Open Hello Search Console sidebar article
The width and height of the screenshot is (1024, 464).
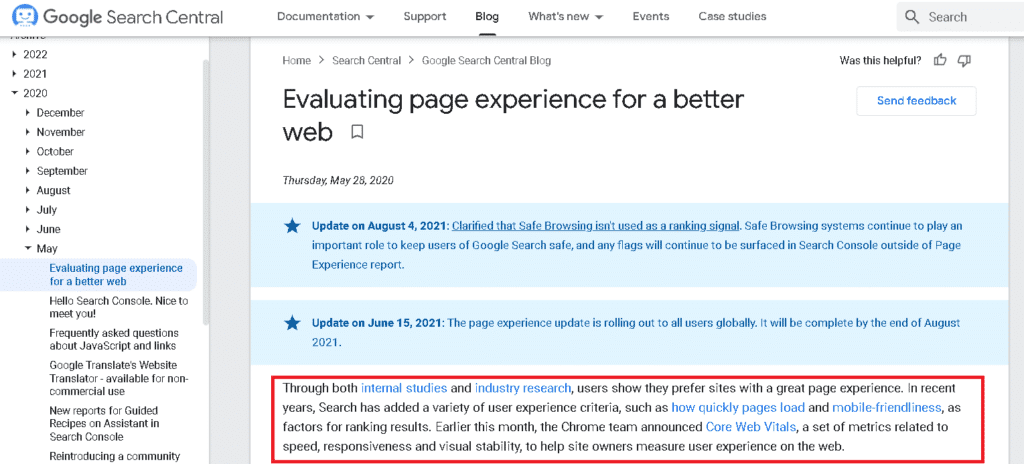[119, 307]
